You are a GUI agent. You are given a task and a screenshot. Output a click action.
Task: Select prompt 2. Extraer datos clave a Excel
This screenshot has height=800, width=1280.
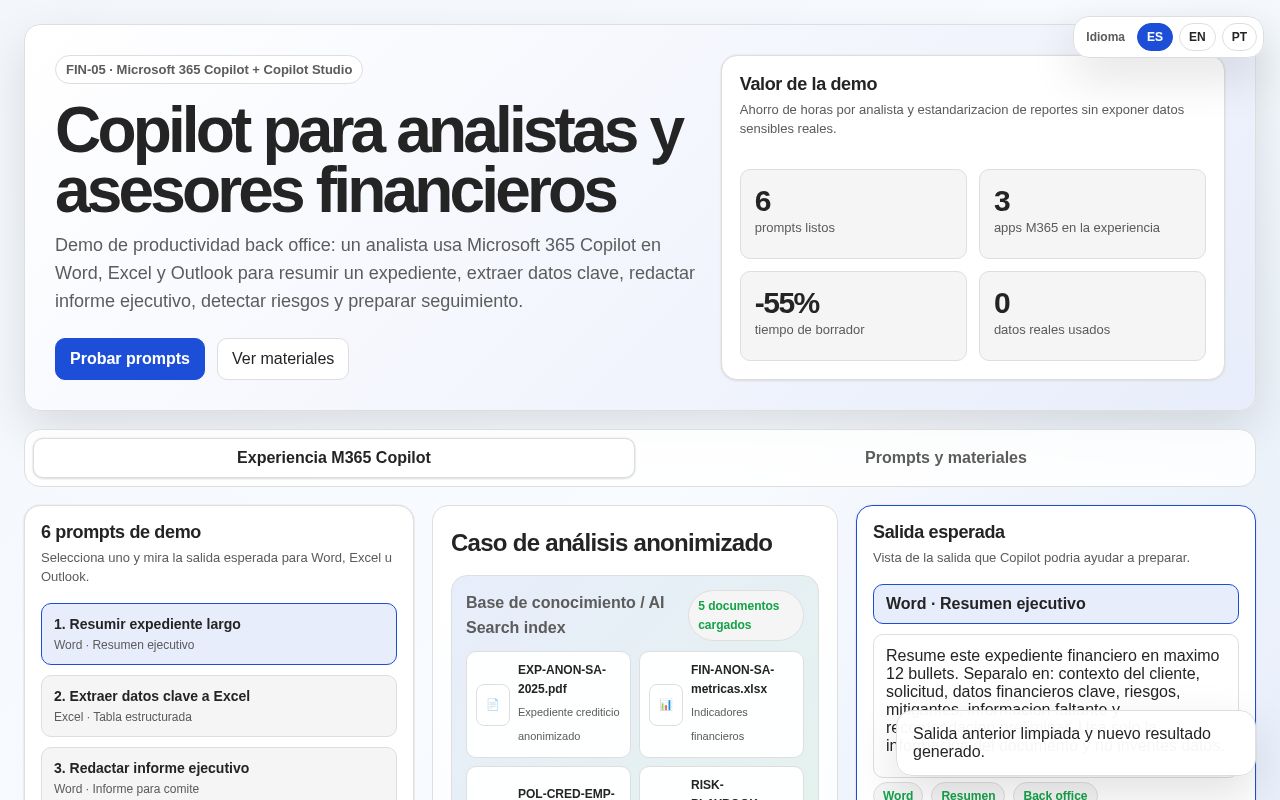[219, 706]
